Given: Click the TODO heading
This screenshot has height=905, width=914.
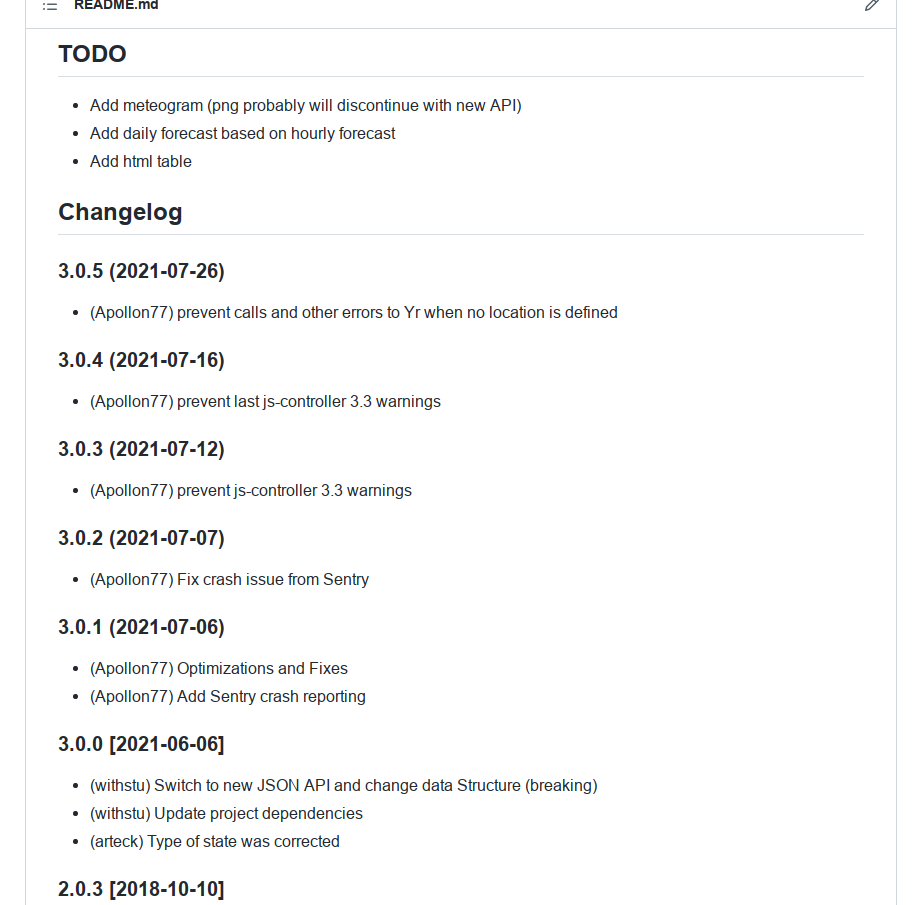Looking at the screenshot, I should click(x=92, y=54).
